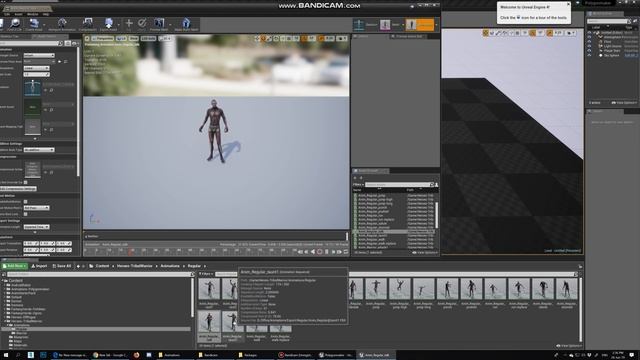Screen dimensions: 640x360
Task: Click the Find in CB toolbar icon
Action: (15, 24)
